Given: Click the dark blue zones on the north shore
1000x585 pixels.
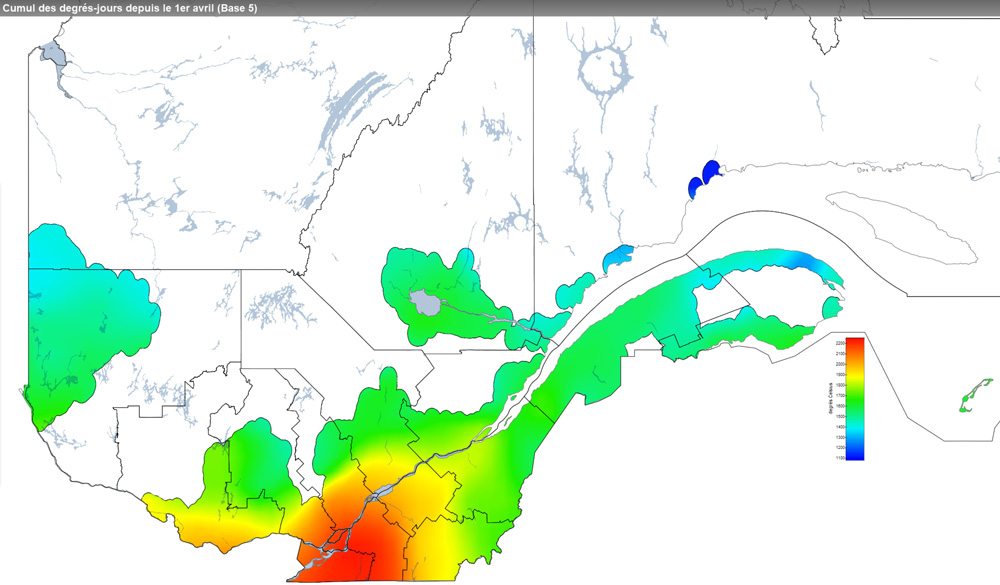Looking at the screenshot, I should point(705,176).
